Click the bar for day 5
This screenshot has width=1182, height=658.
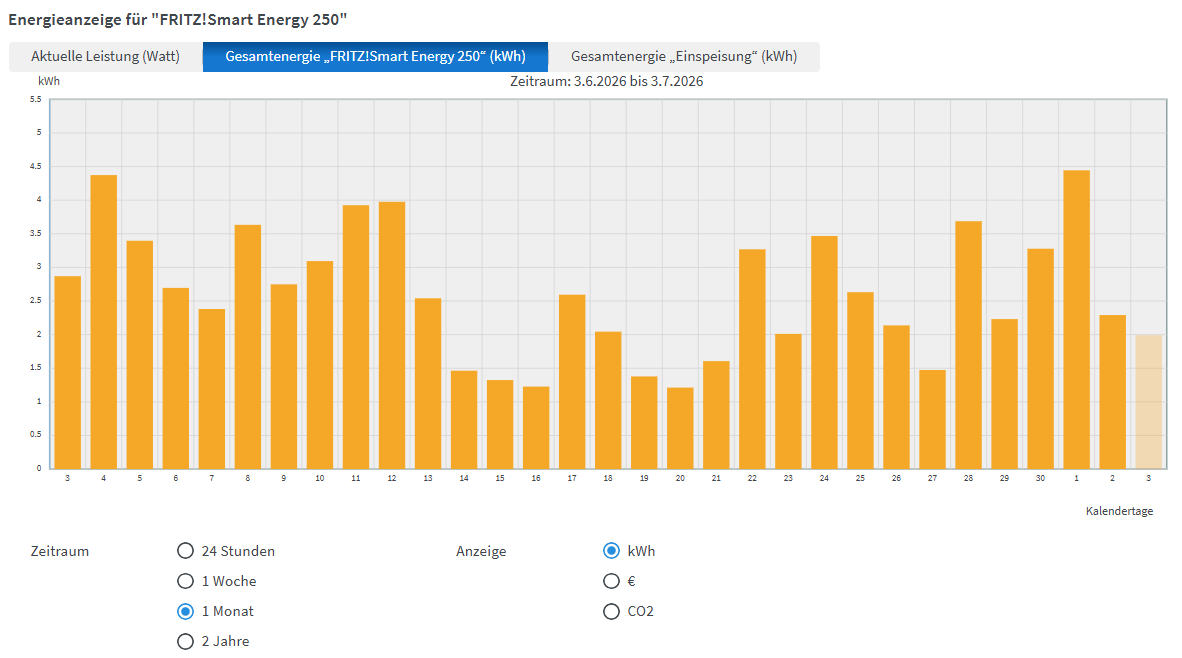(139, 355)
